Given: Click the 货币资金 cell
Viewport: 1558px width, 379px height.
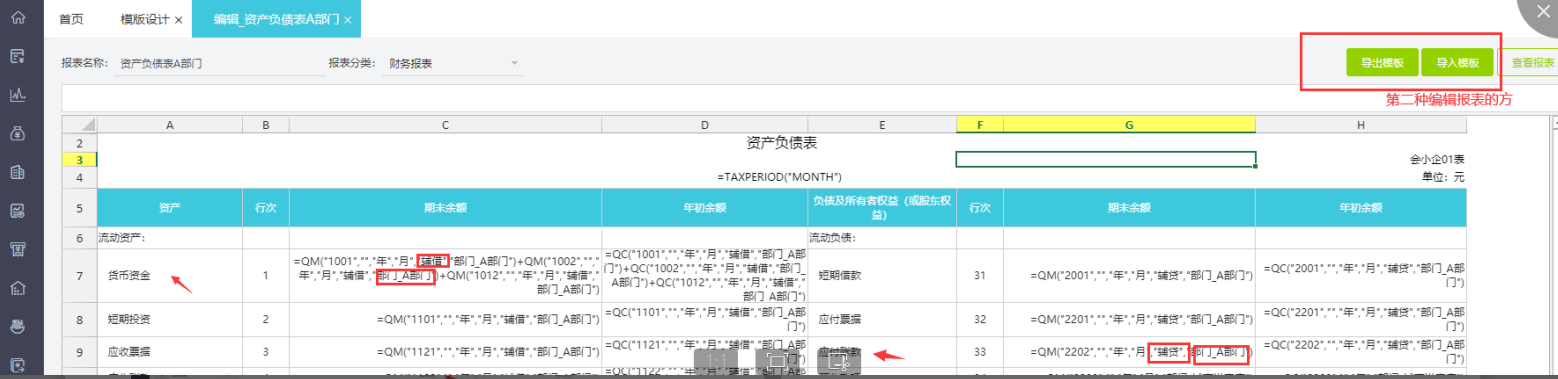Looking at the screenshot, I should (x=169, y=274).
